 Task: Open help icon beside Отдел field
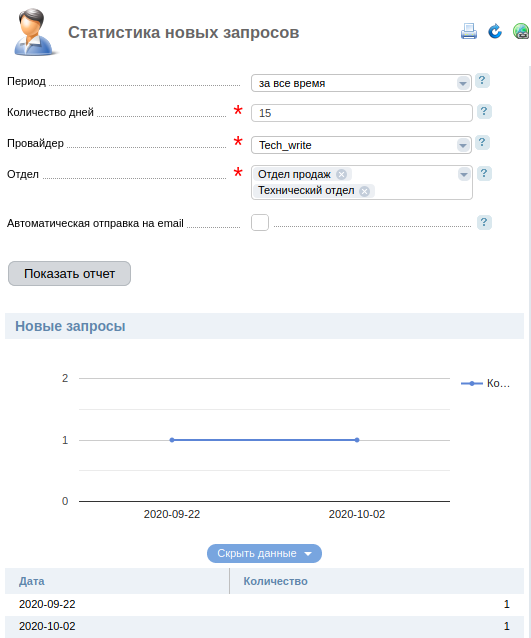(484, 174)
